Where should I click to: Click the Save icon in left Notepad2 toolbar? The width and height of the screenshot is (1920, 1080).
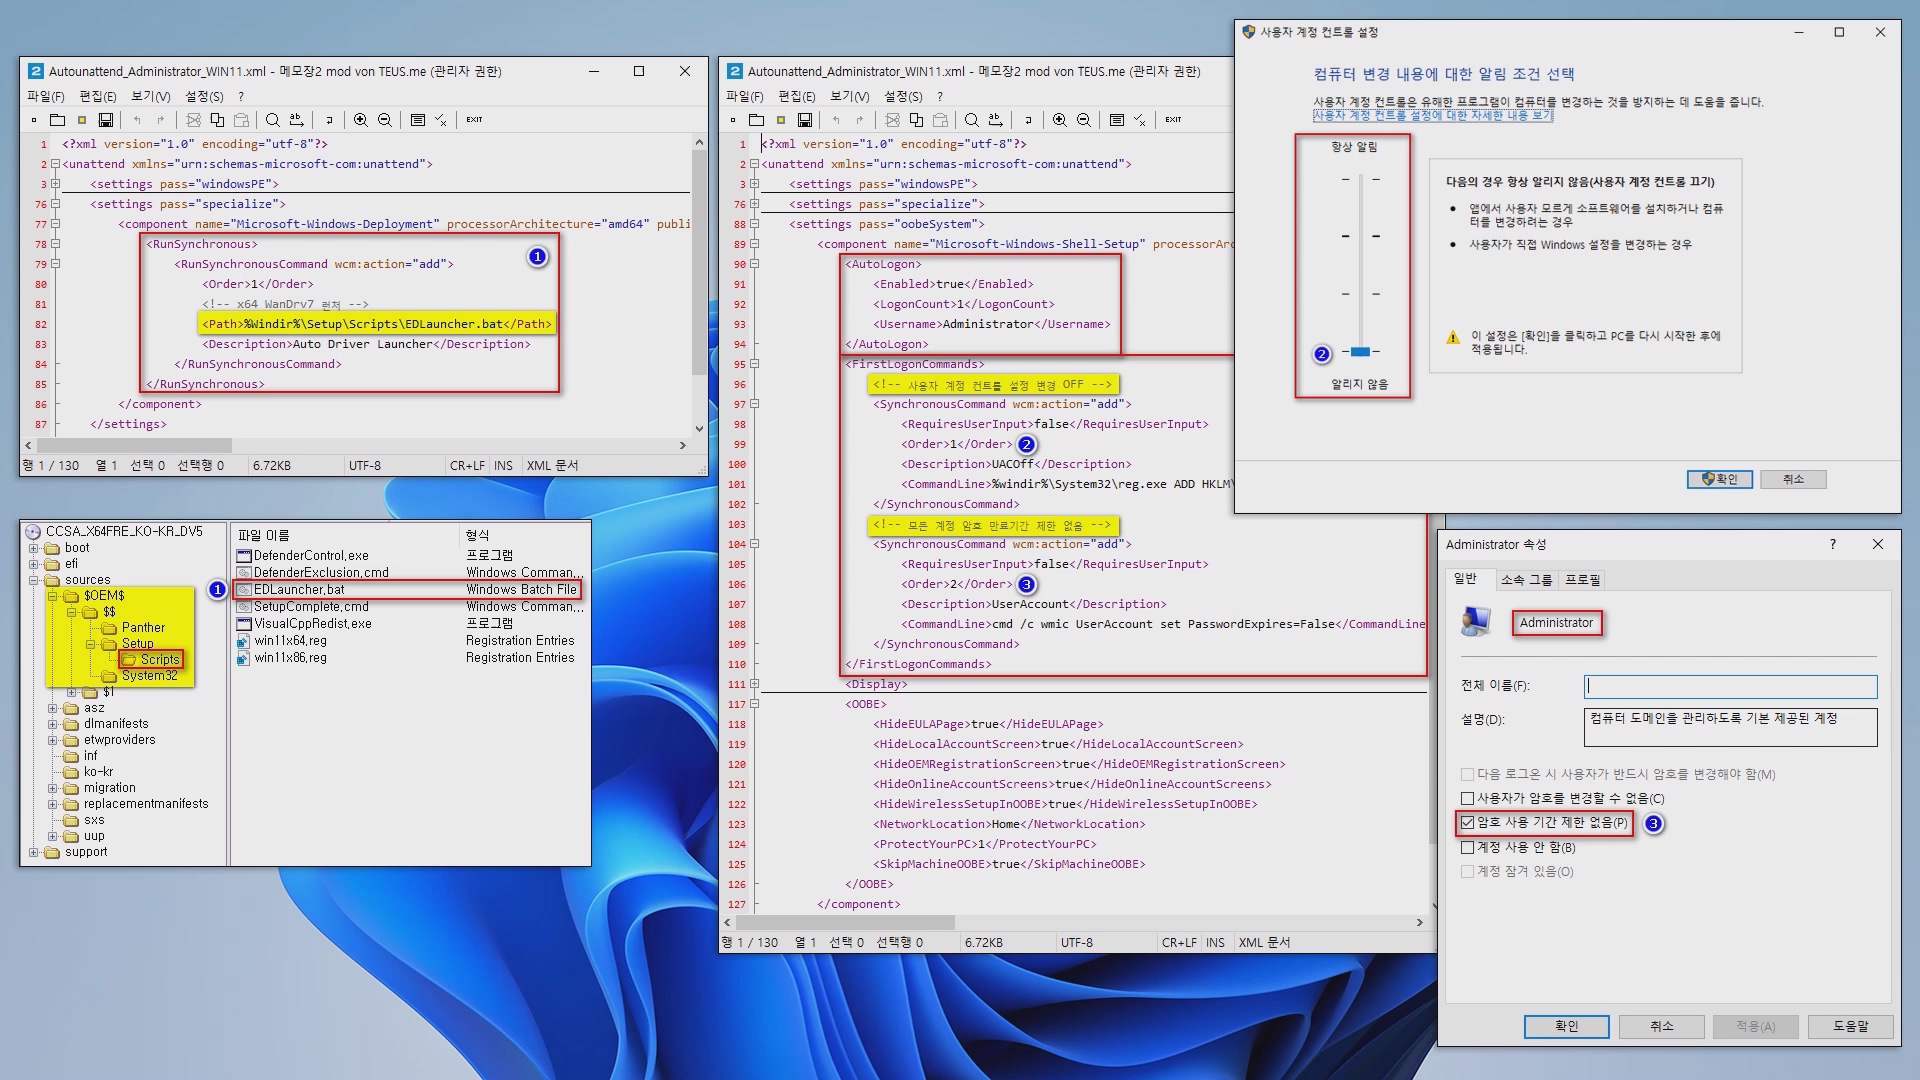(x=105, y=120)
